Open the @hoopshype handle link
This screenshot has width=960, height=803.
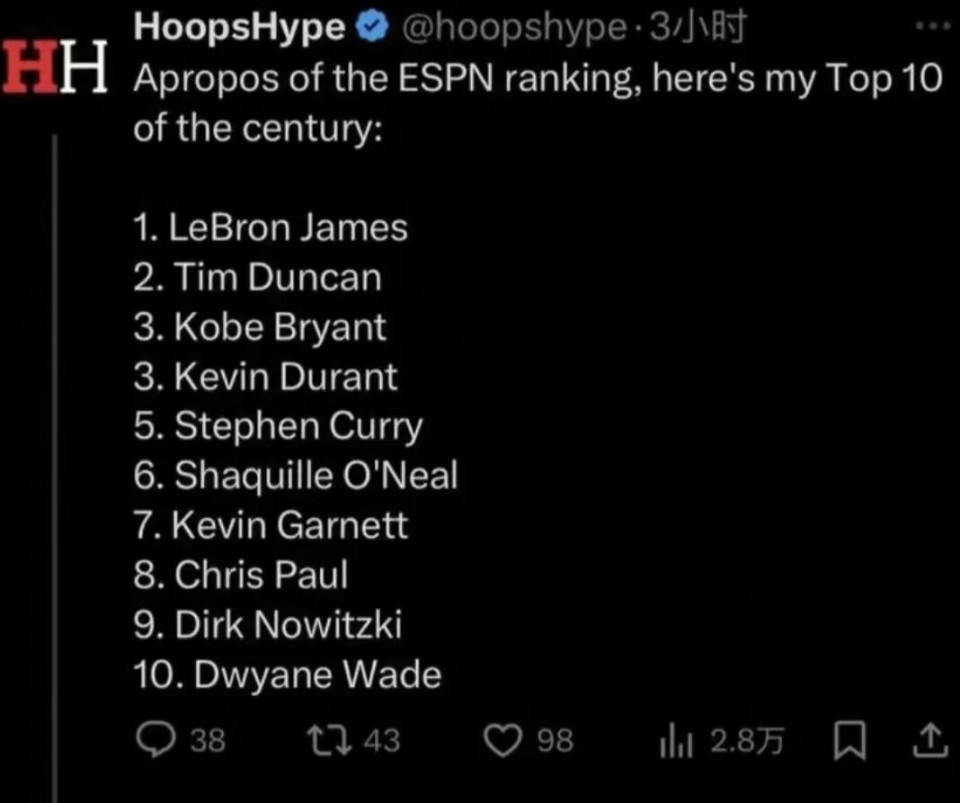pos(509,30)
